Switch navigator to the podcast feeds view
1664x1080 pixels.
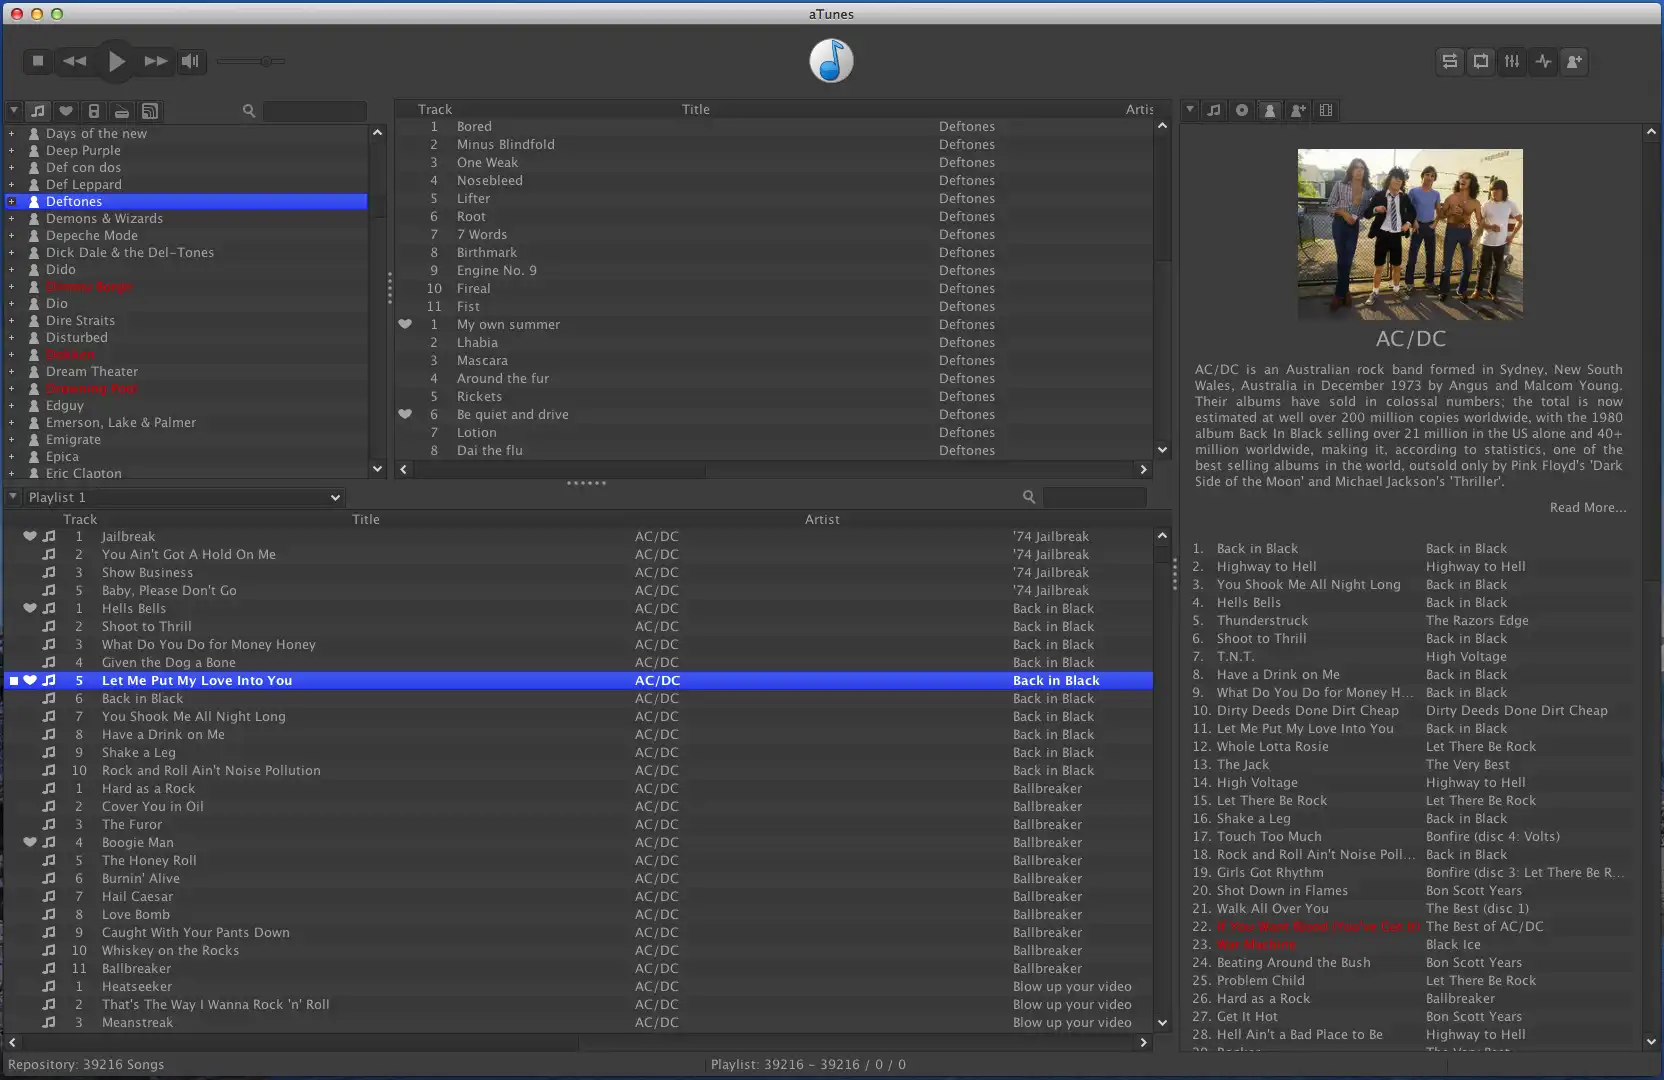point(149,111)
